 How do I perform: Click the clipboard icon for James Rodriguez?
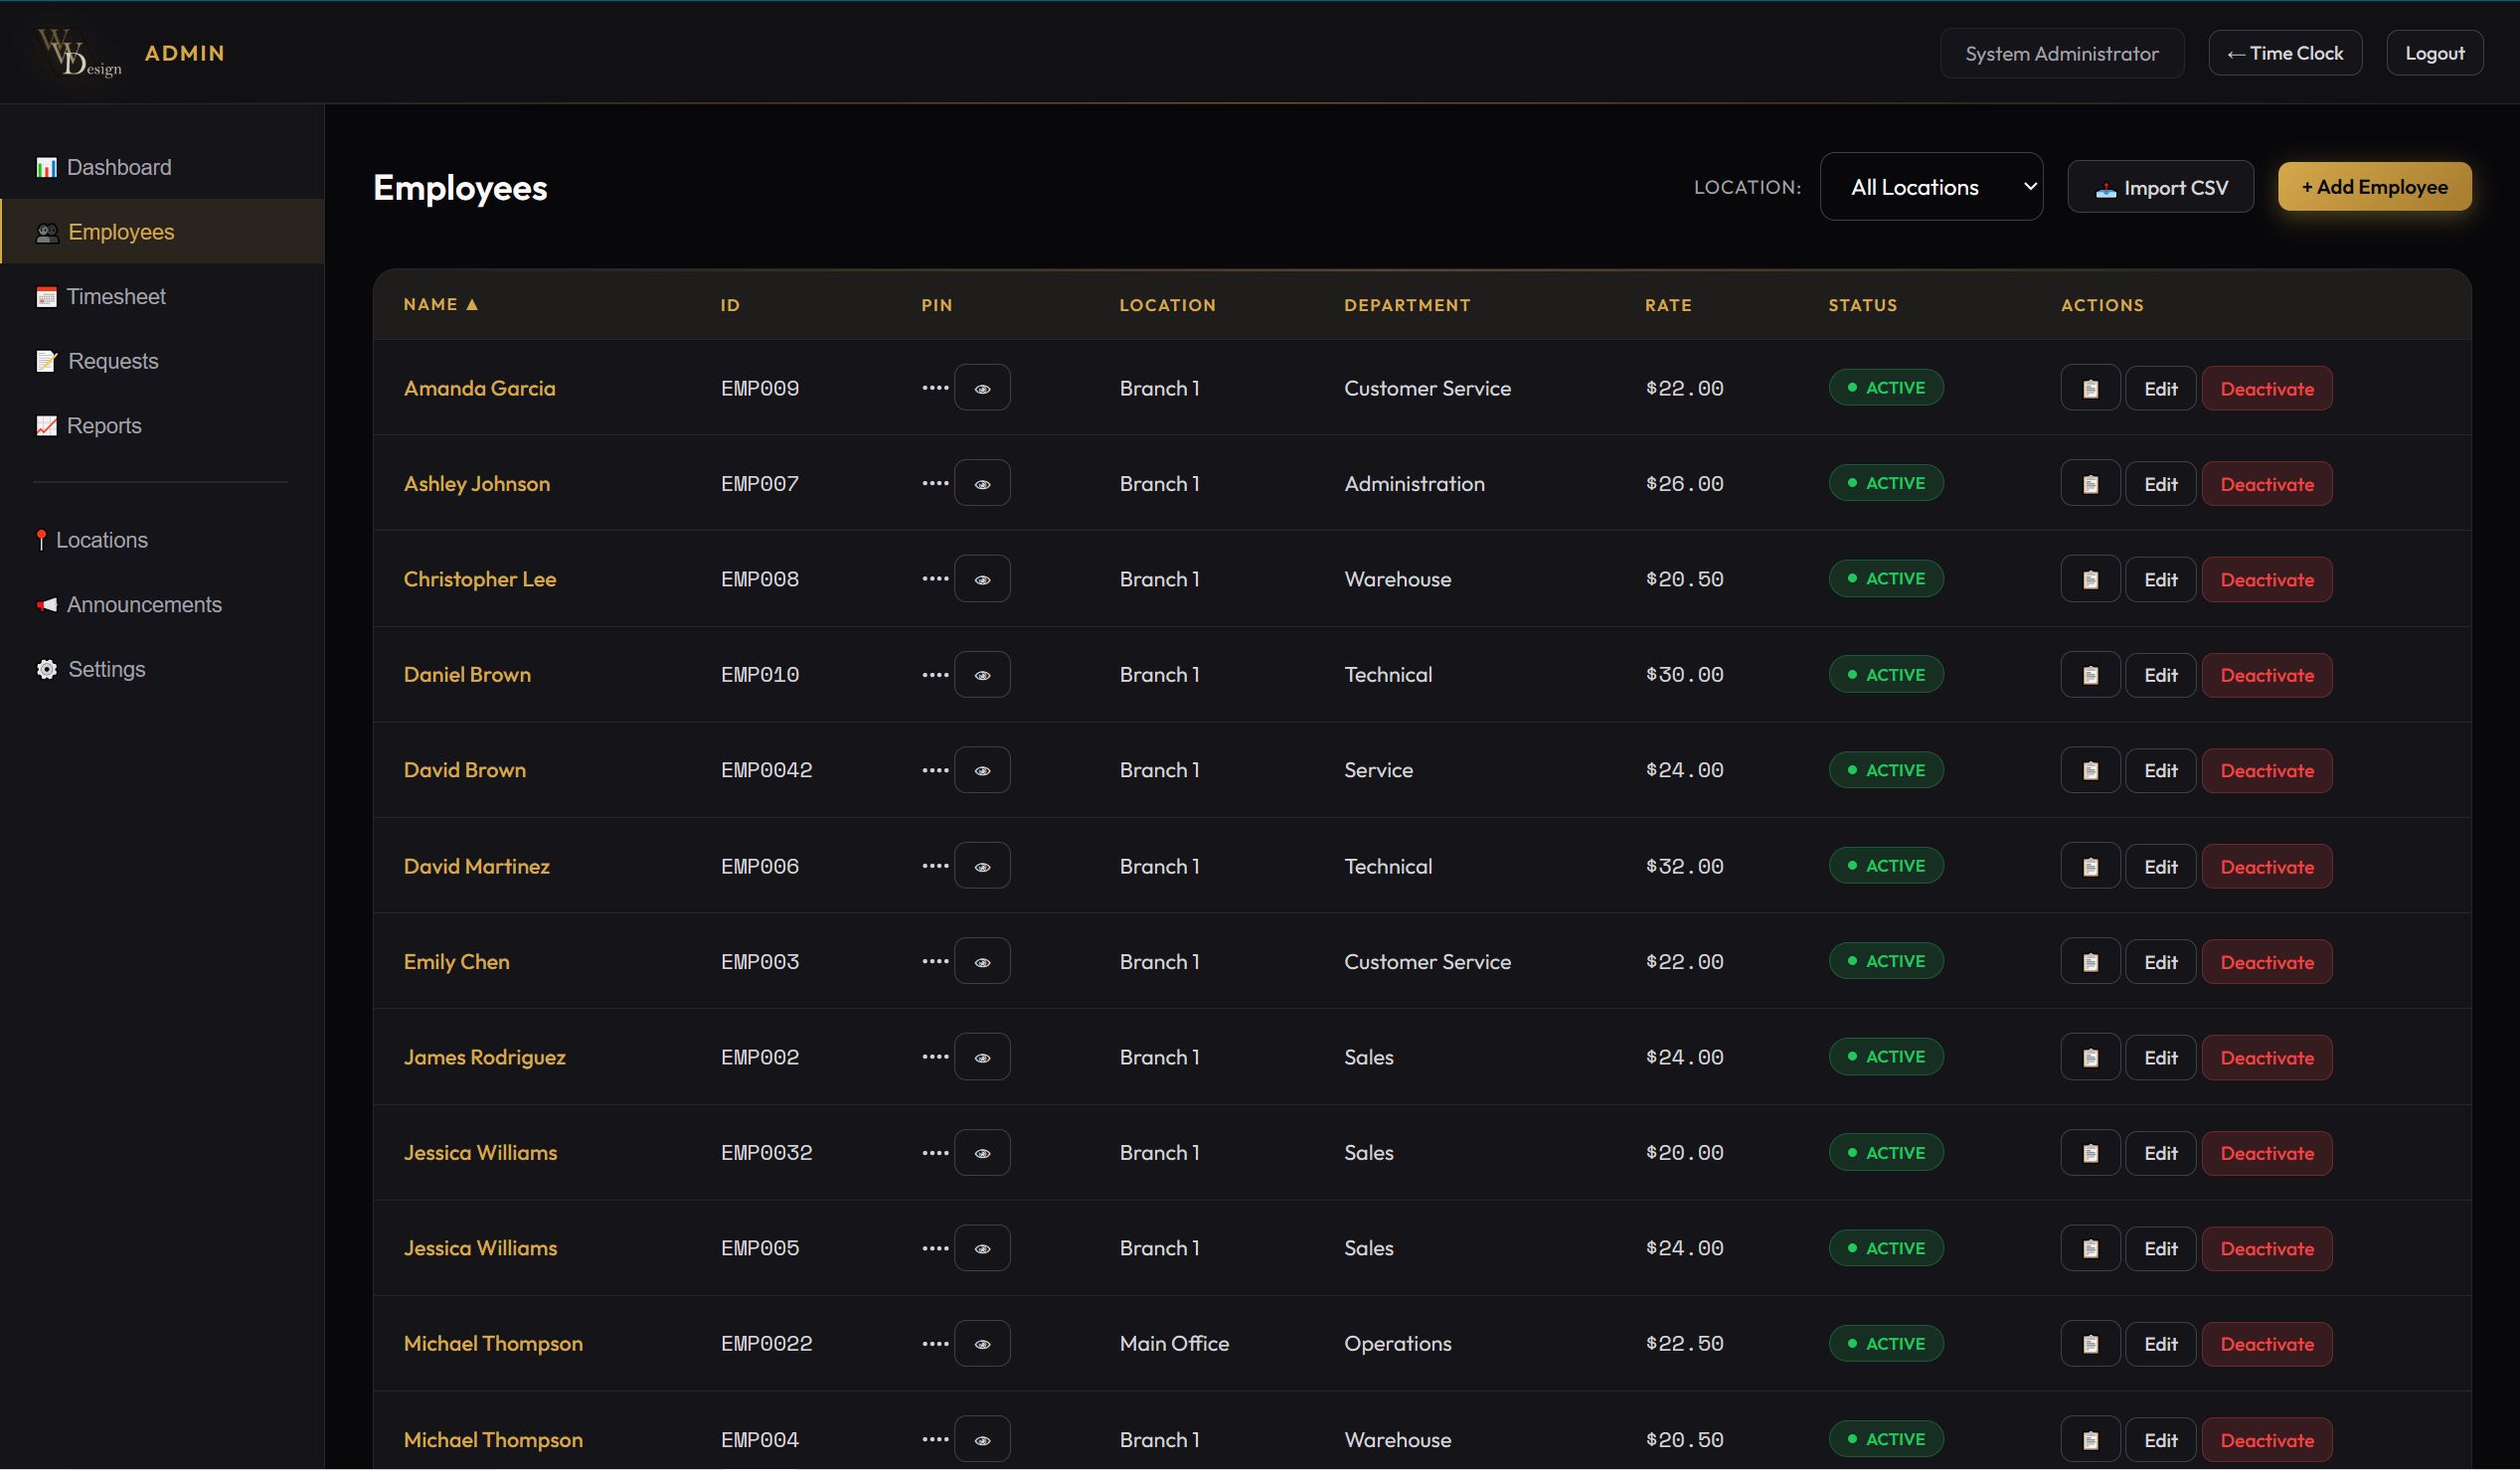pyautogui.click(x=2089, y=1057)
